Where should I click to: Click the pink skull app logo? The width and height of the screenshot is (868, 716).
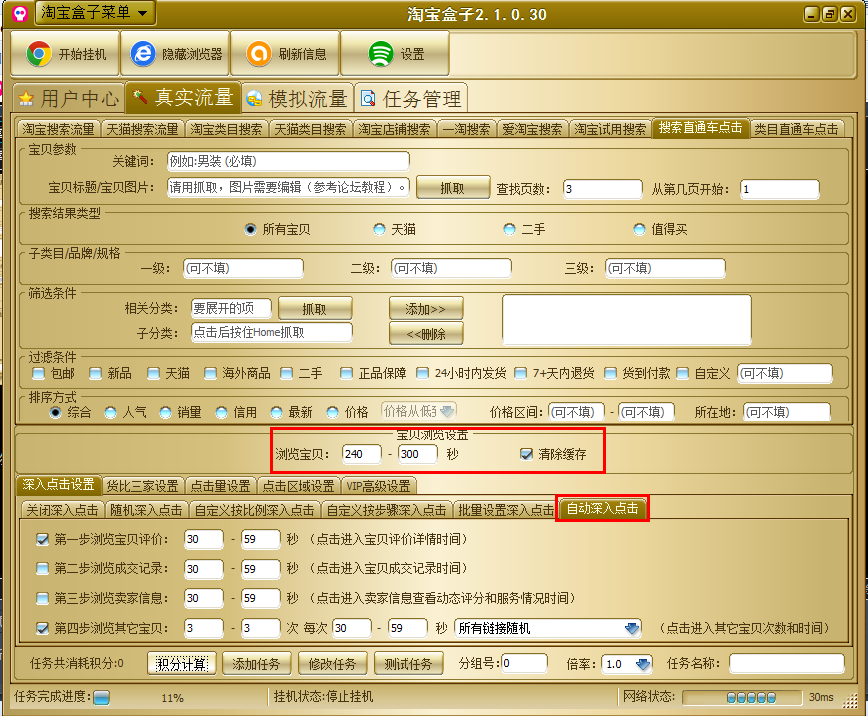[x=19, y=13]
